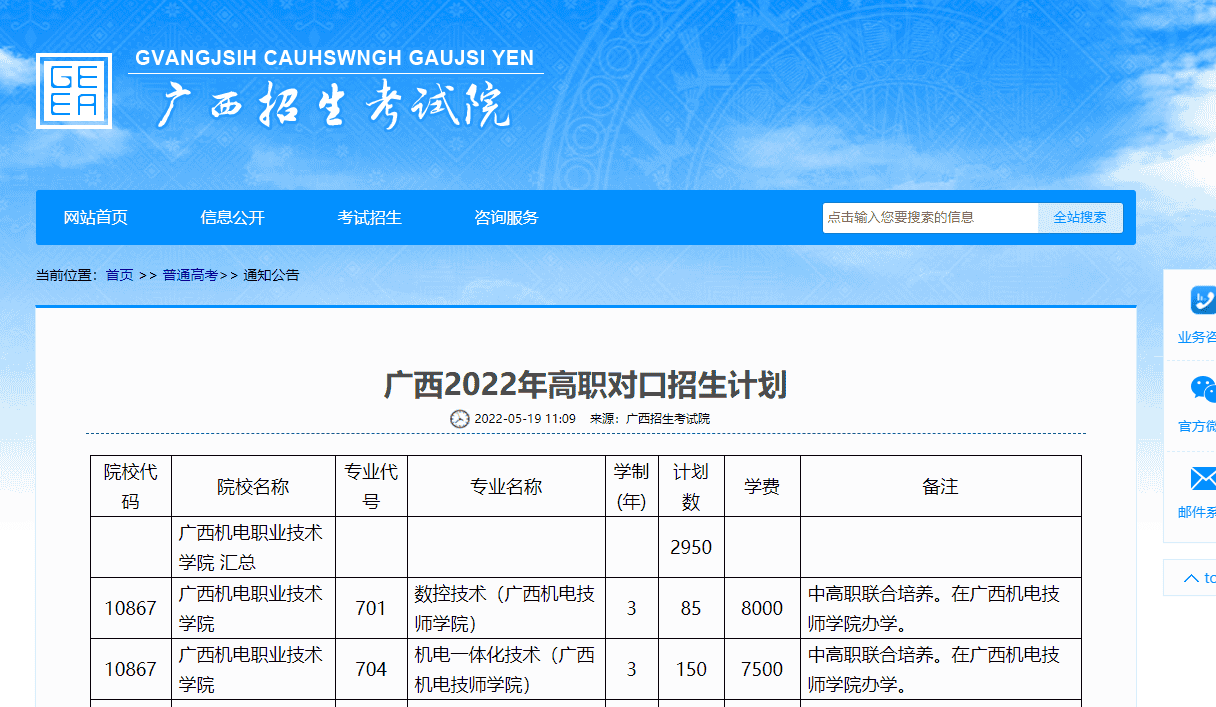Click the 学制(年) column header
This screenshot has width=1216, height=707.
click(x=631, y=486)
